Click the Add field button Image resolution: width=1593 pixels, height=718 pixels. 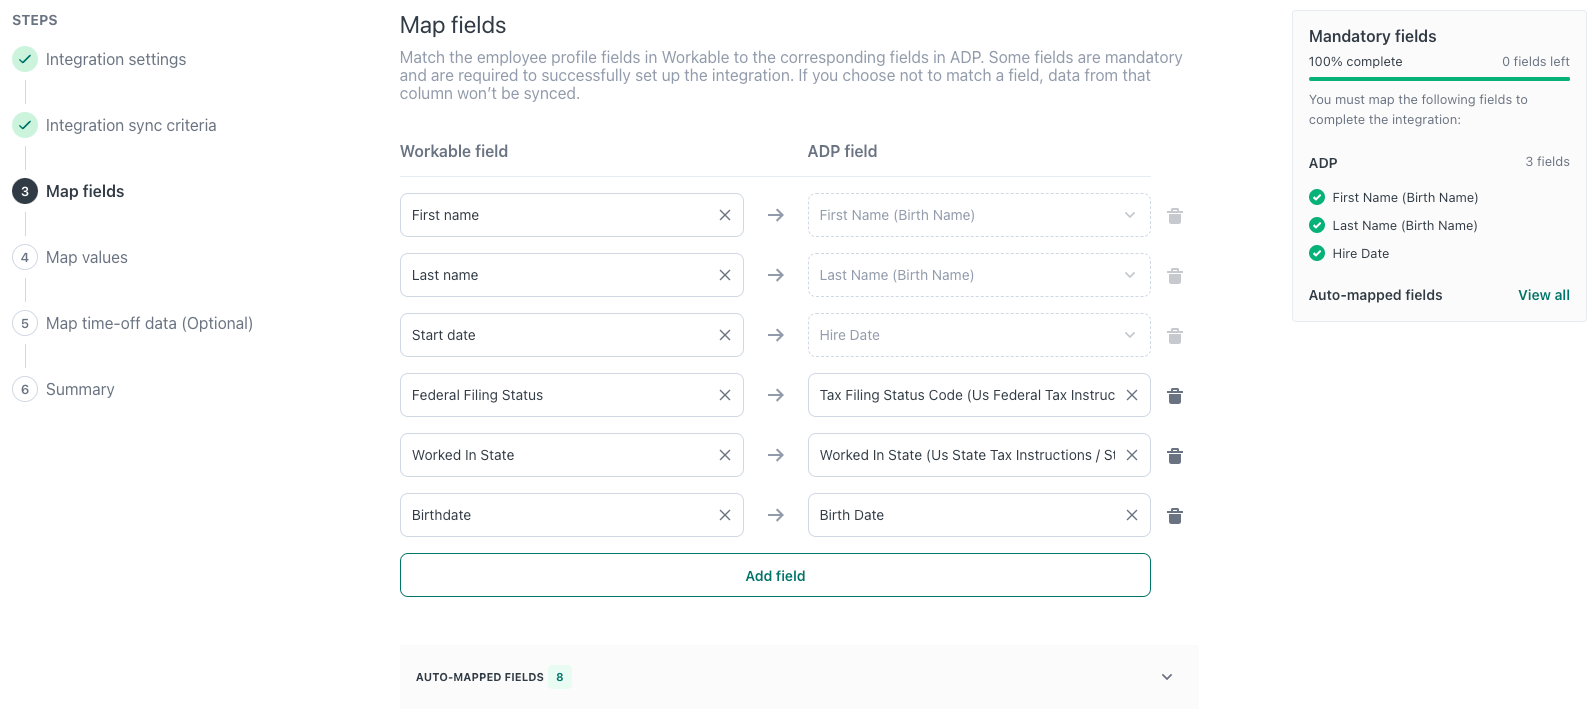pyautogui.click(x=775, y=575)
